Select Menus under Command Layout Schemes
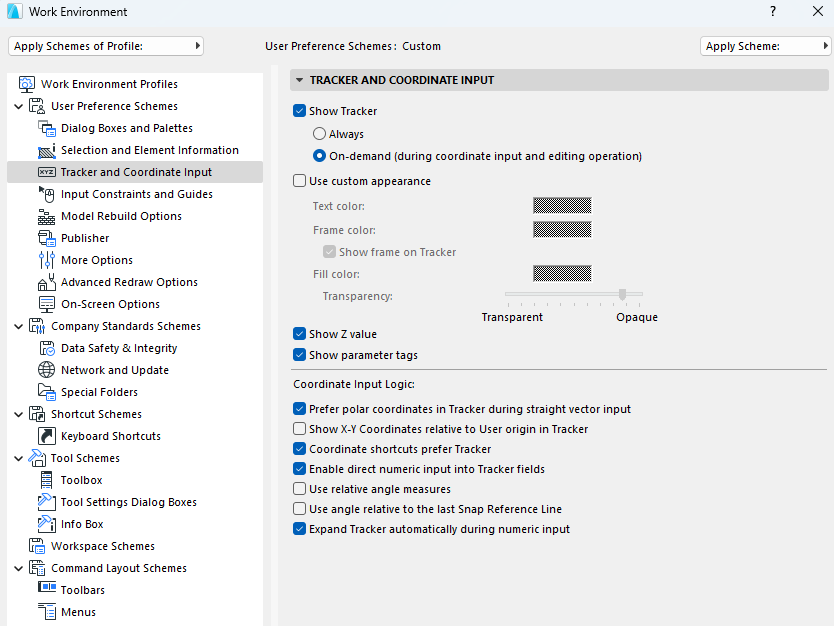Viewport: 834px width, 626px height. [x=78, y=612]
